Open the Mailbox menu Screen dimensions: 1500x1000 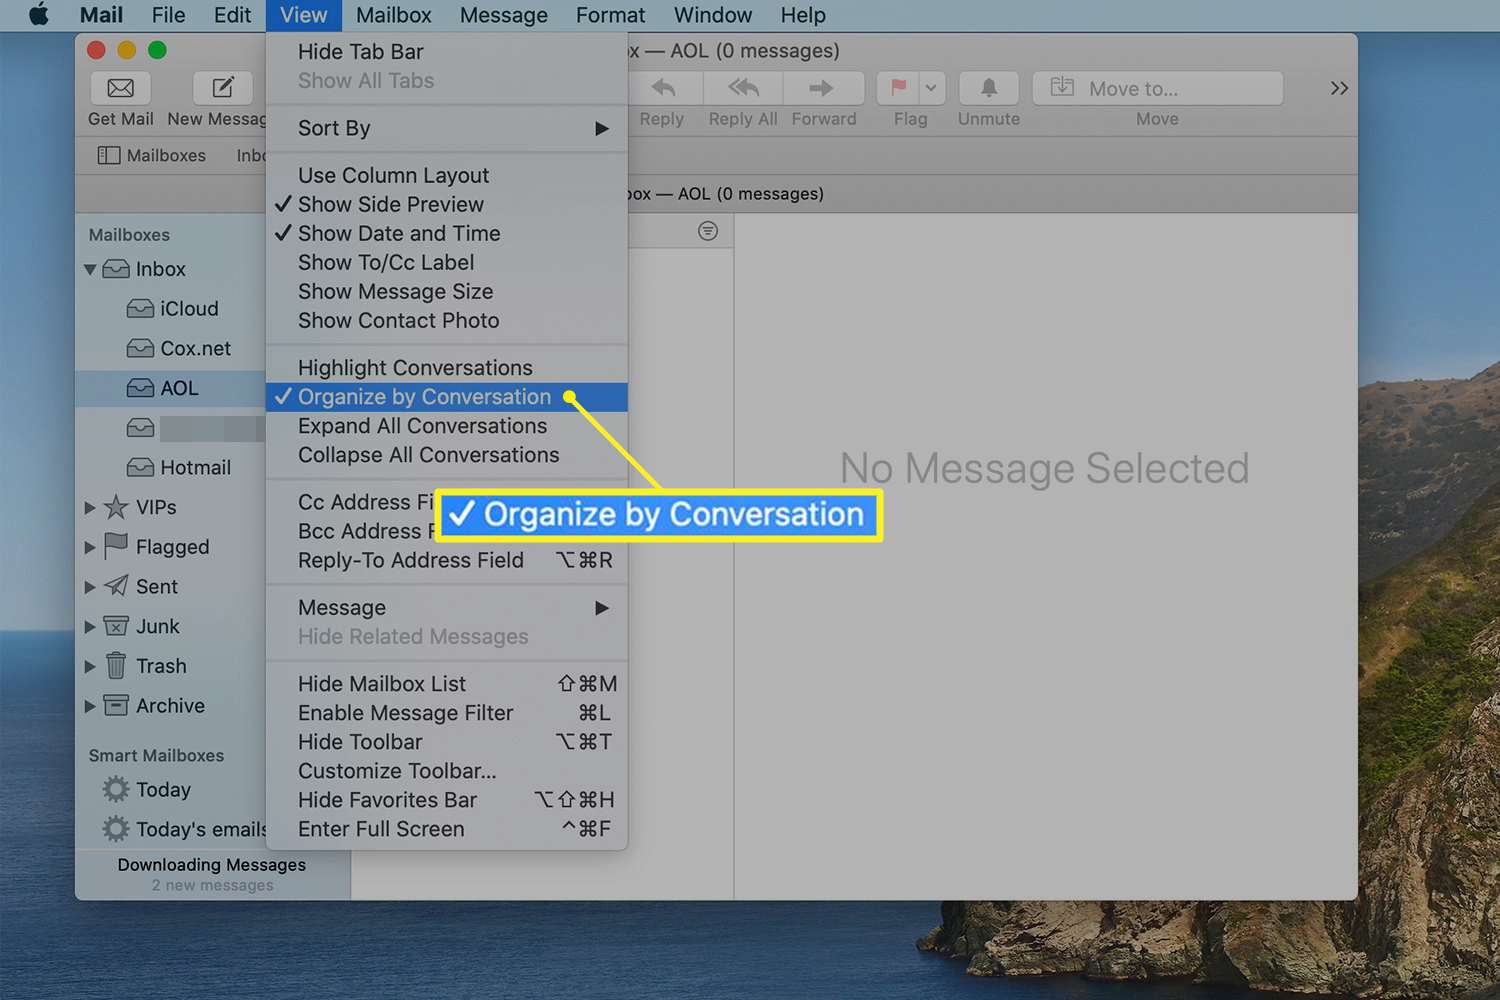click(x=393, y=15)
